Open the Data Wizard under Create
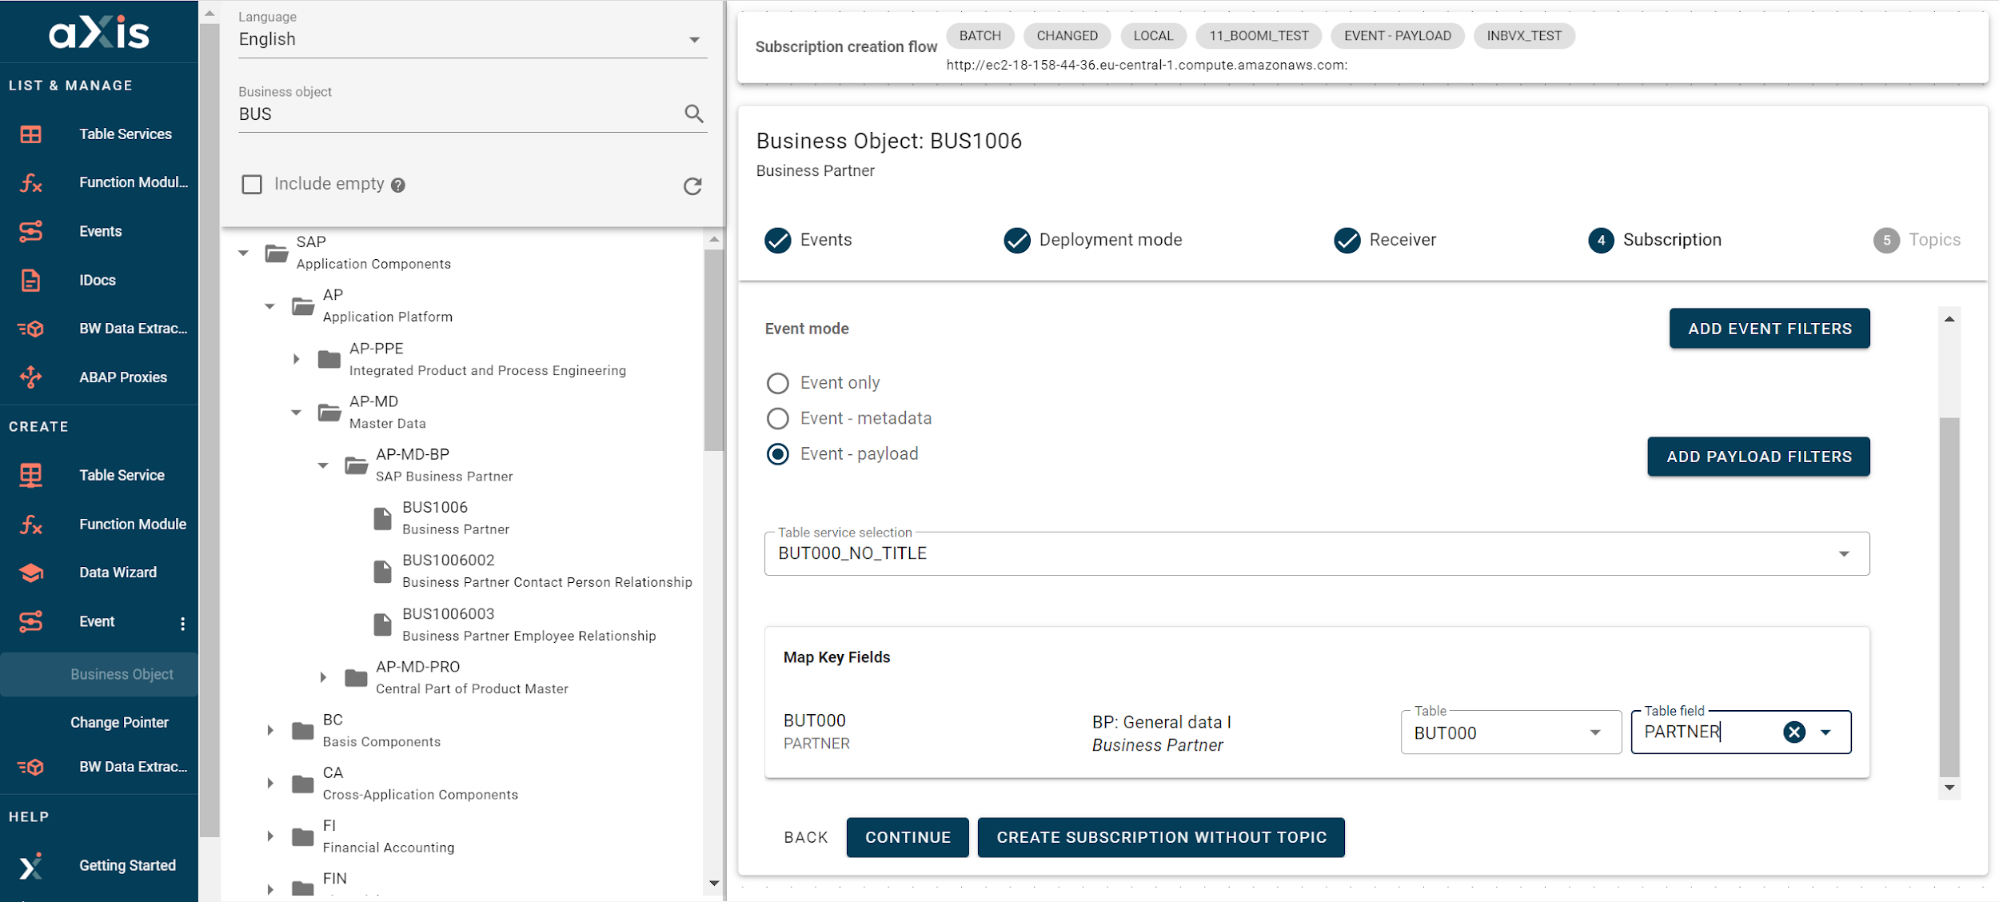The image size is (1999, 902). click(117, 572)
